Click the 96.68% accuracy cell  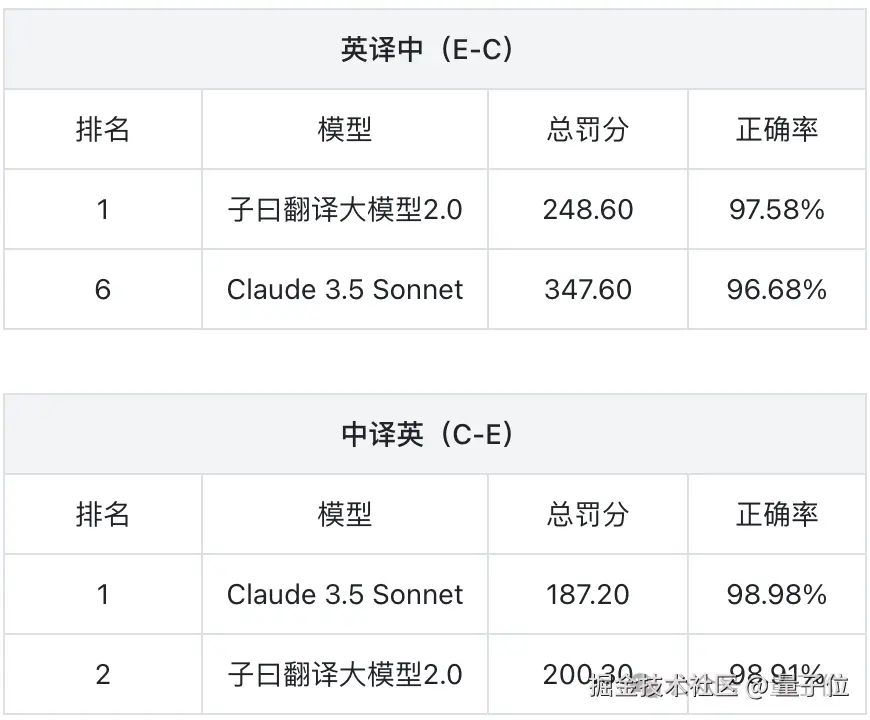coord(777,290)
